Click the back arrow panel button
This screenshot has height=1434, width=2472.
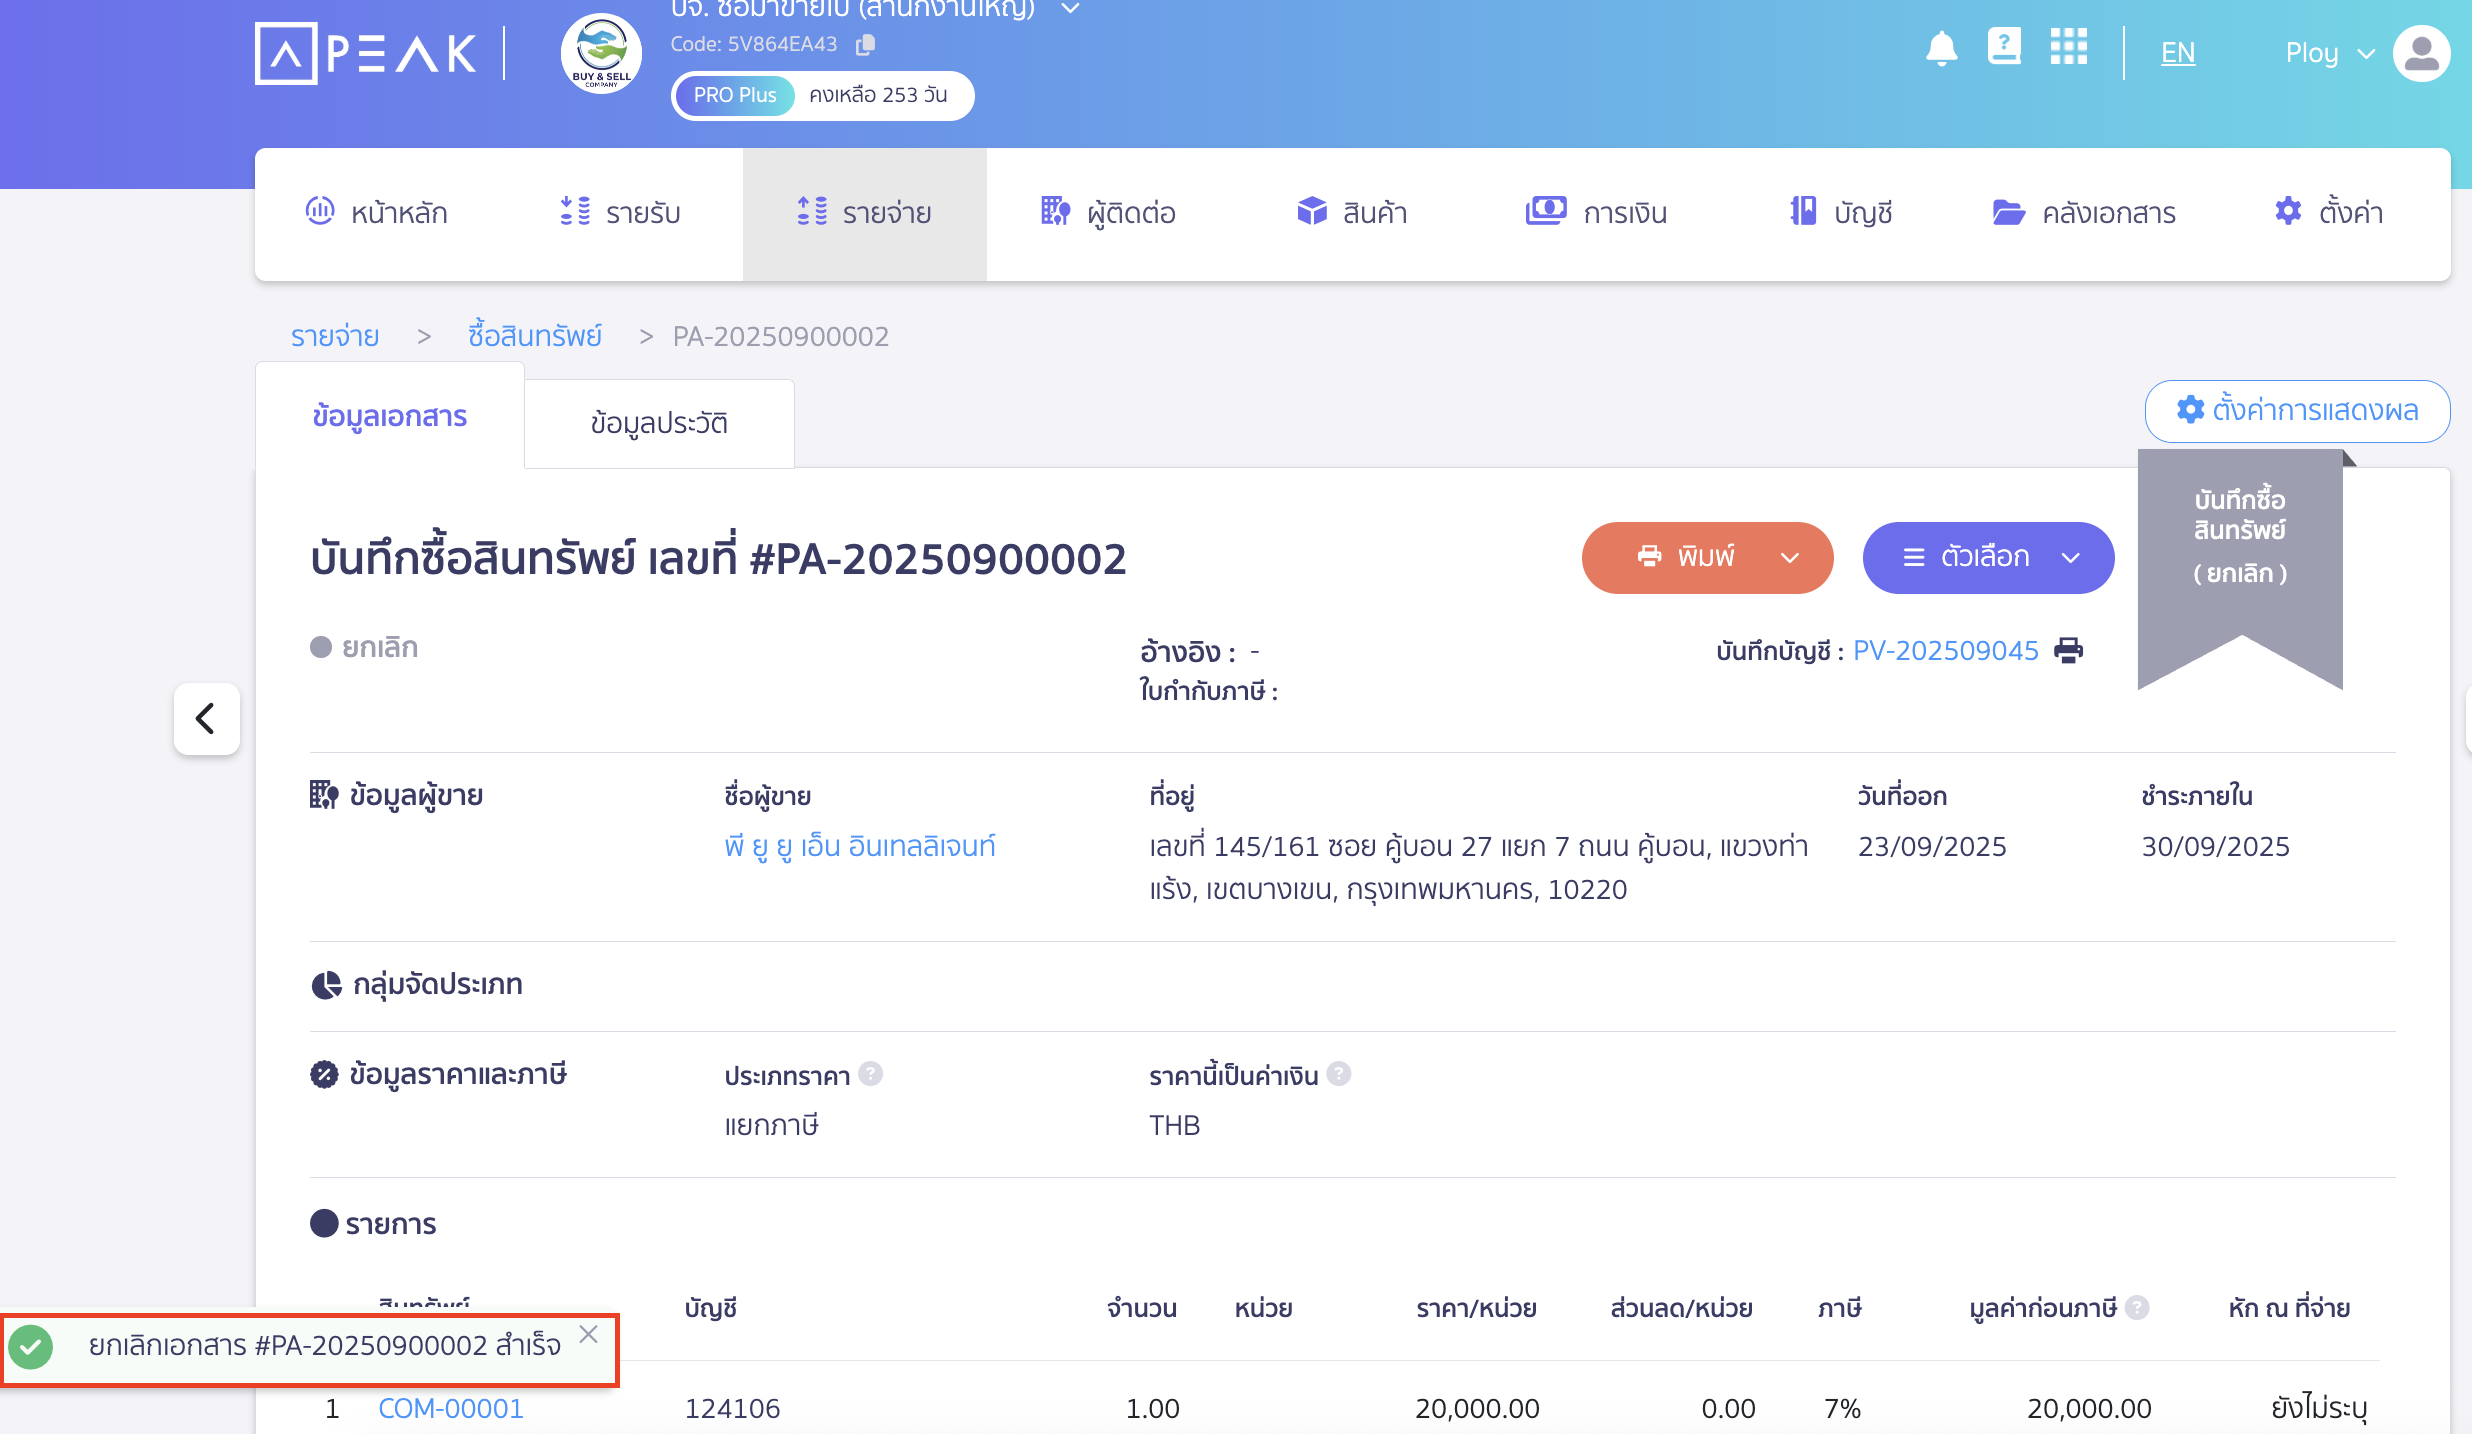coord(206,718)
